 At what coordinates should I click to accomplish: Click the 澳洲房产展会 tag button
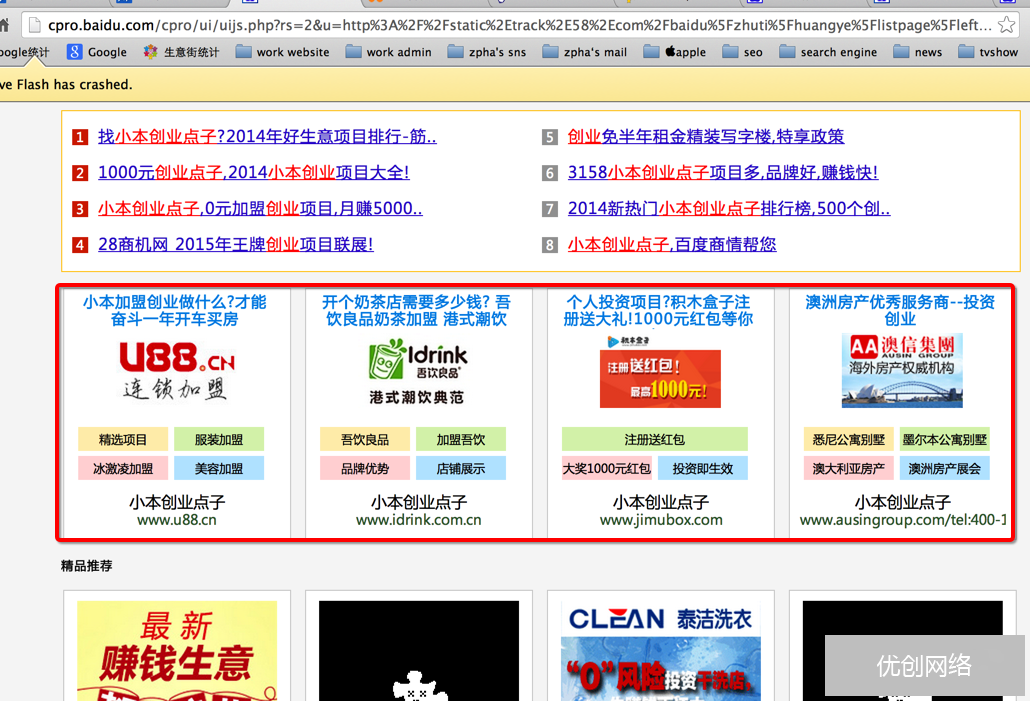pyautogui.click(x=944, y=468)
